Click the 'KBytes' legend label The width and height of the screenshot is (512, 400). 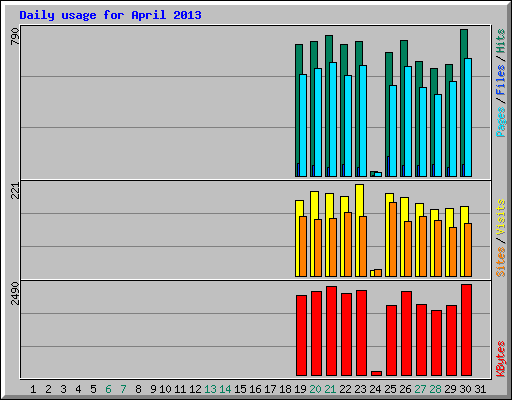point(500,359)
